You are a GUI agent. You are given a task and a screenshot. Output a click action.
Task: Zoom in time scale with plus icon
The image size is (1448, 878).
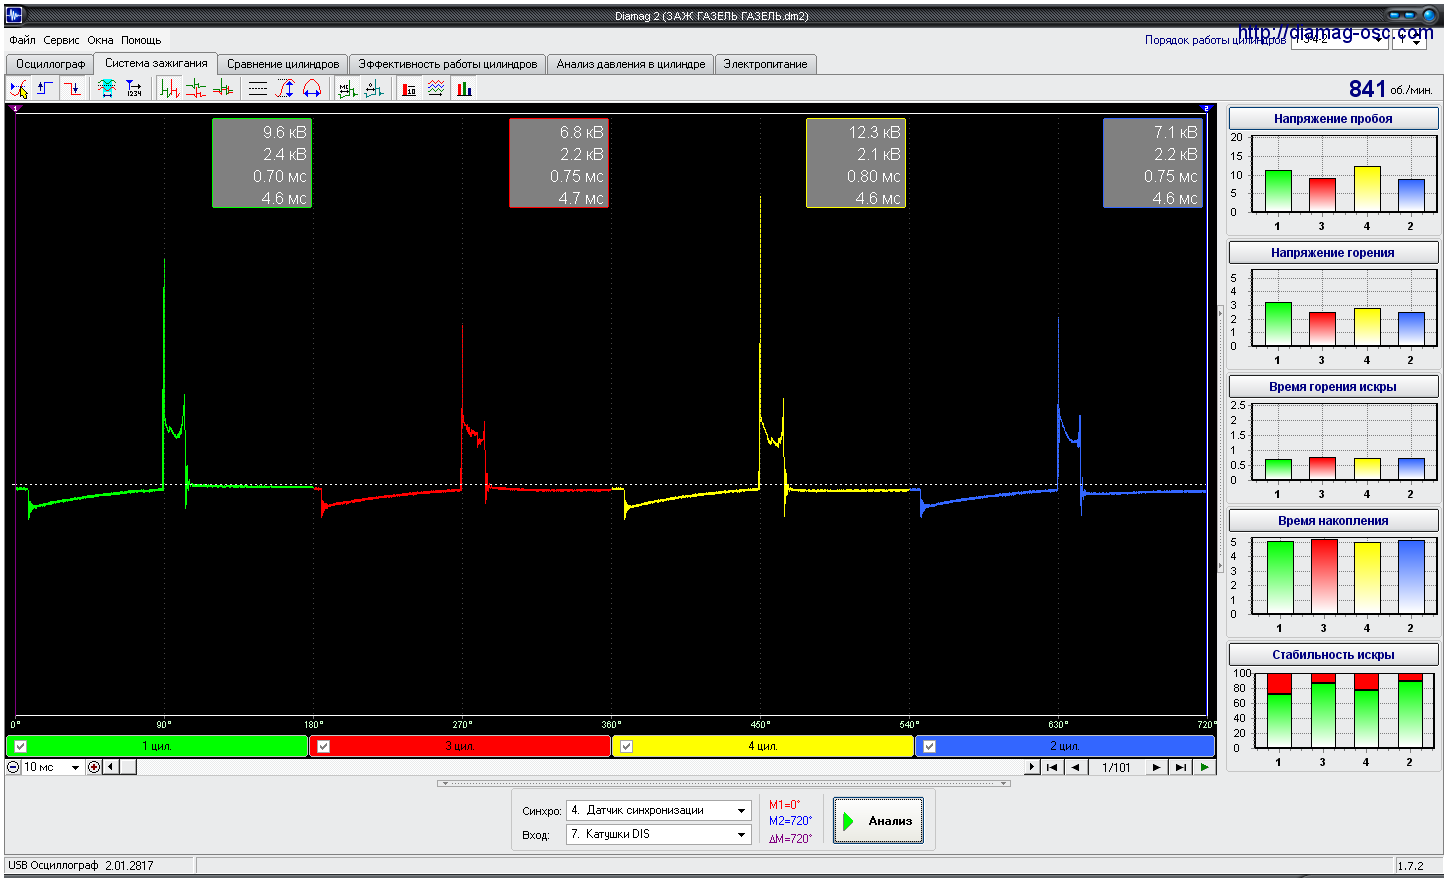(x=94, y=767)
